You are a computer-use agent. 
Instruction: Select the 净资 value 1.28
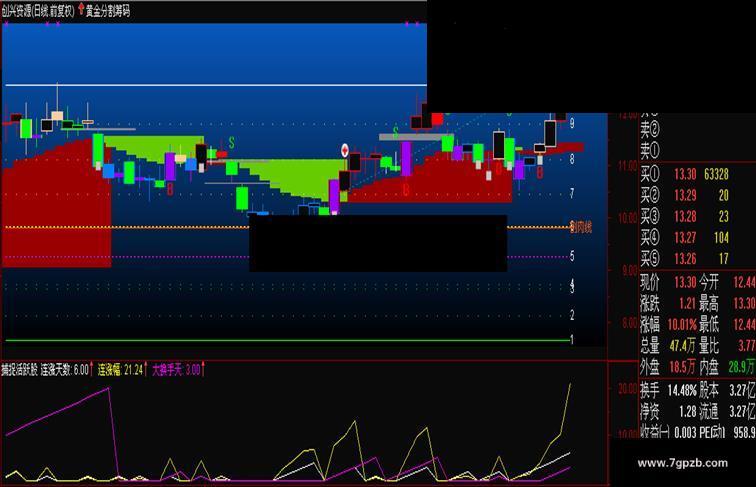688,411
